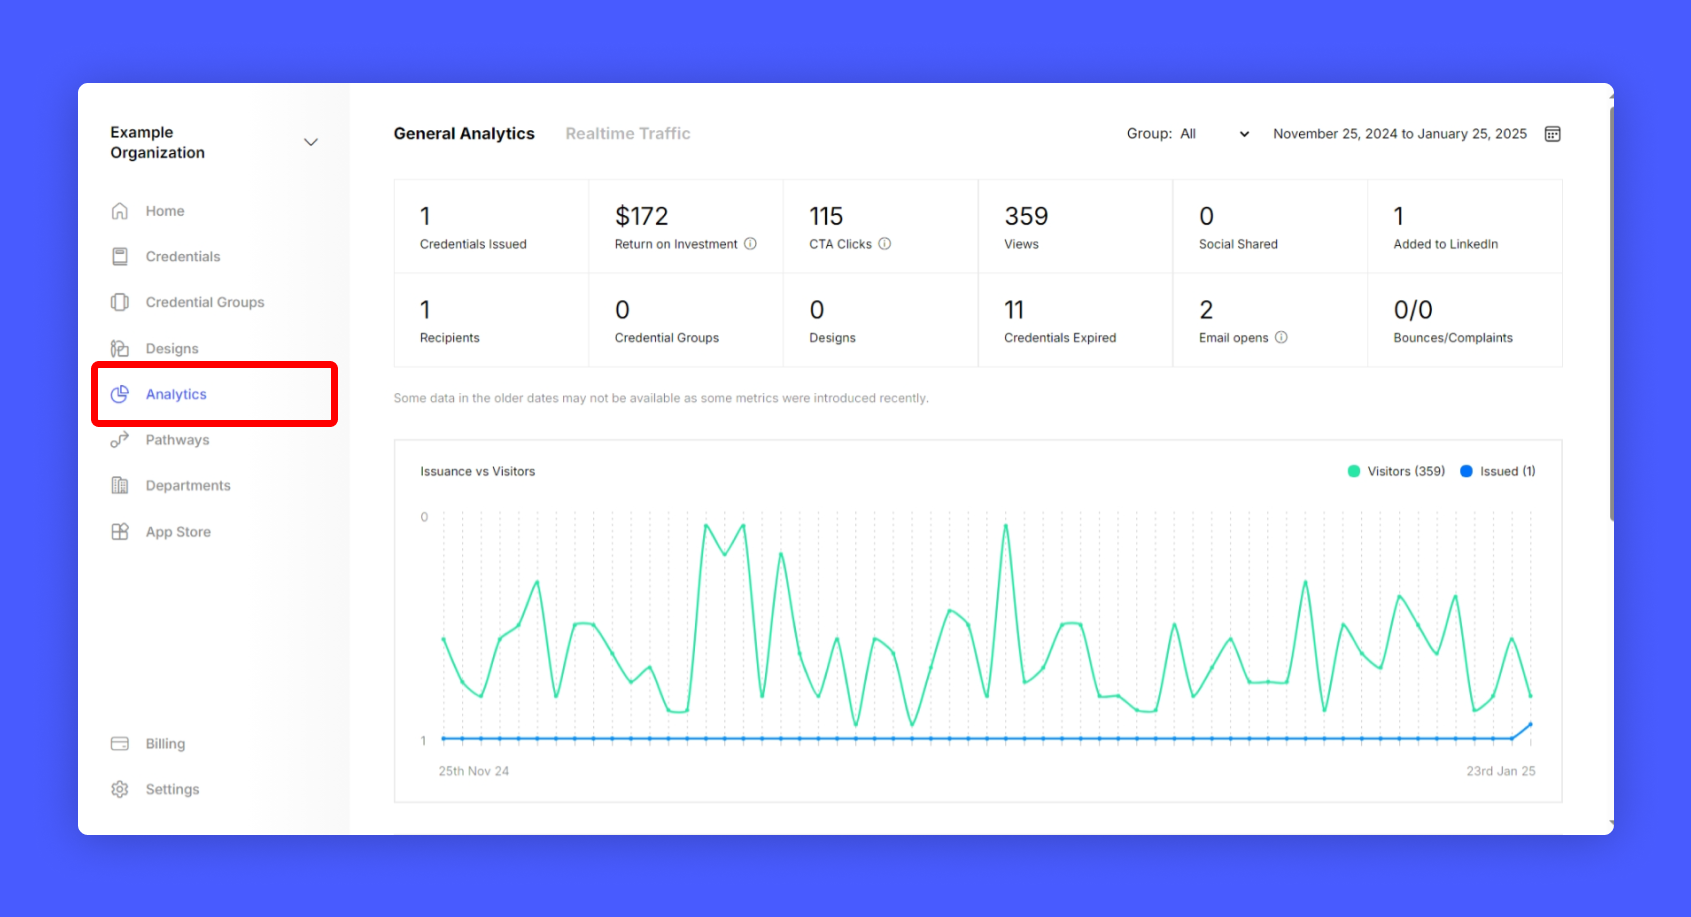
Task: Open the Billing card icon
Action: click(120, 744)
